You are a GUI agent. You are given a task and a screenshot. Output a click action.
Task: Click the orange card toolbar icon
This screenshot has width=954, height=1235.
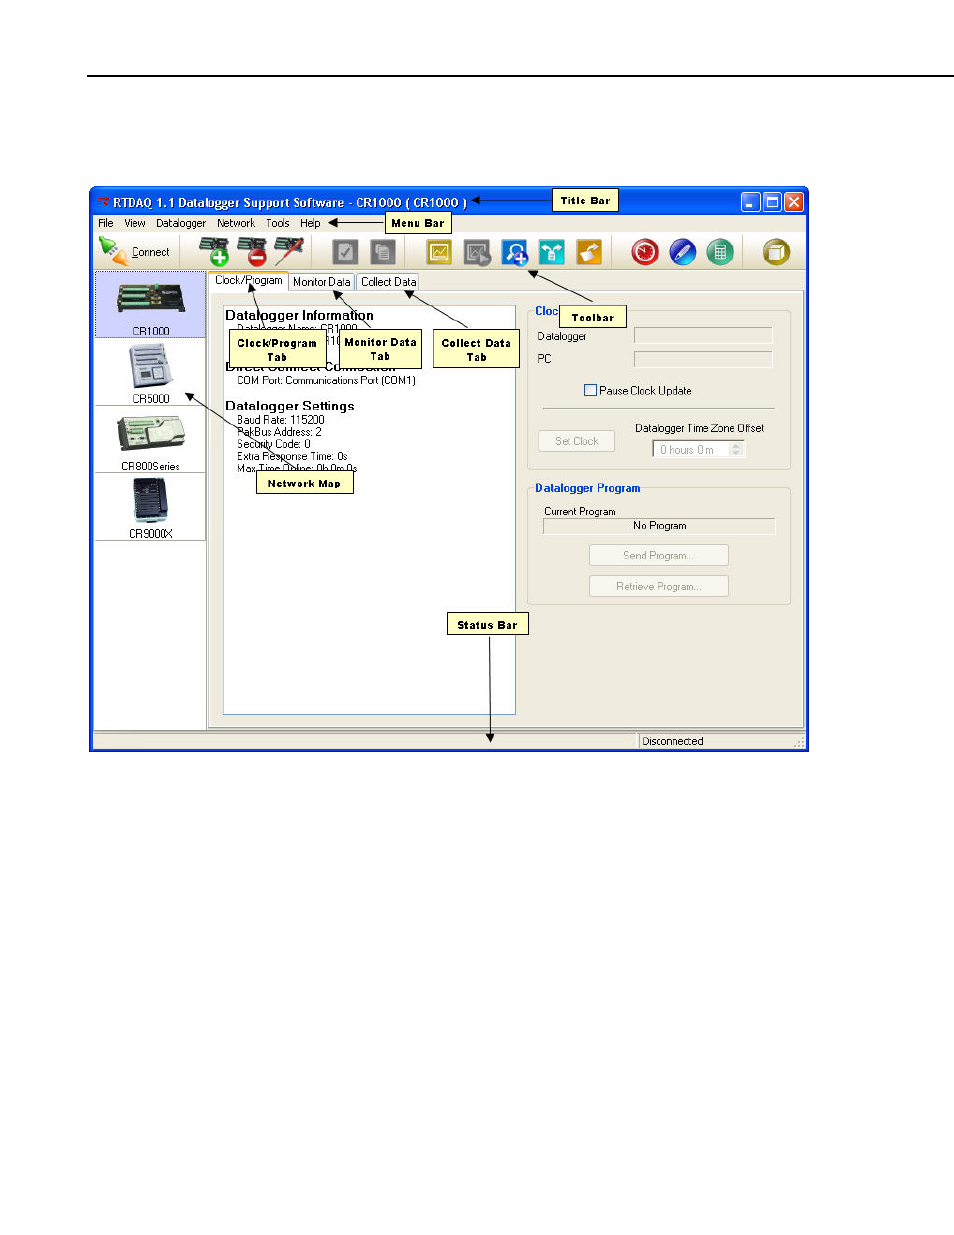click(x=589, y=252)
